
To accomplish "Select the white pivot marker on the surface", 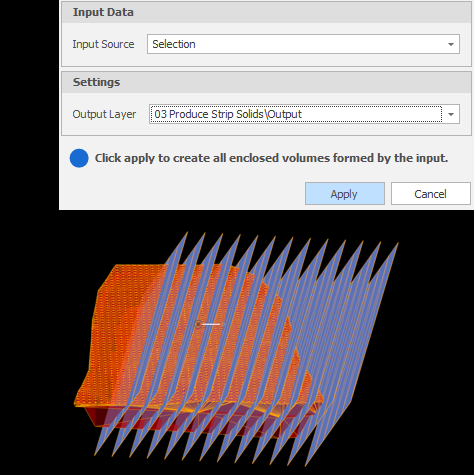I will pos(210,324).
